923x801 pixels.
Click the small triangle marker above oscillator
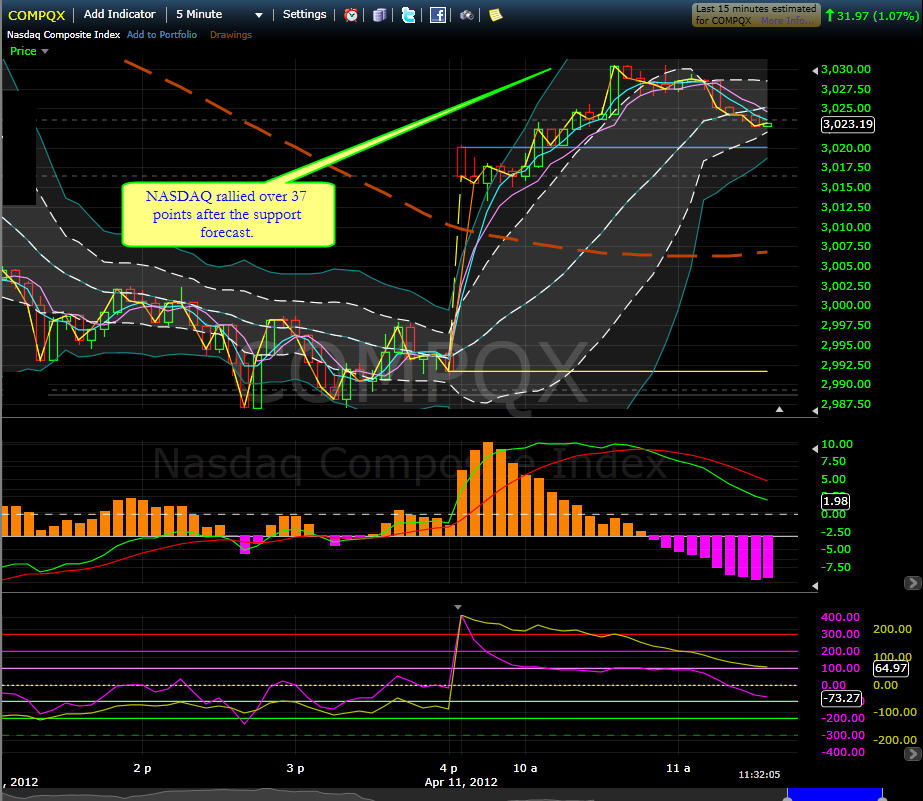click(x=458, y=607)
